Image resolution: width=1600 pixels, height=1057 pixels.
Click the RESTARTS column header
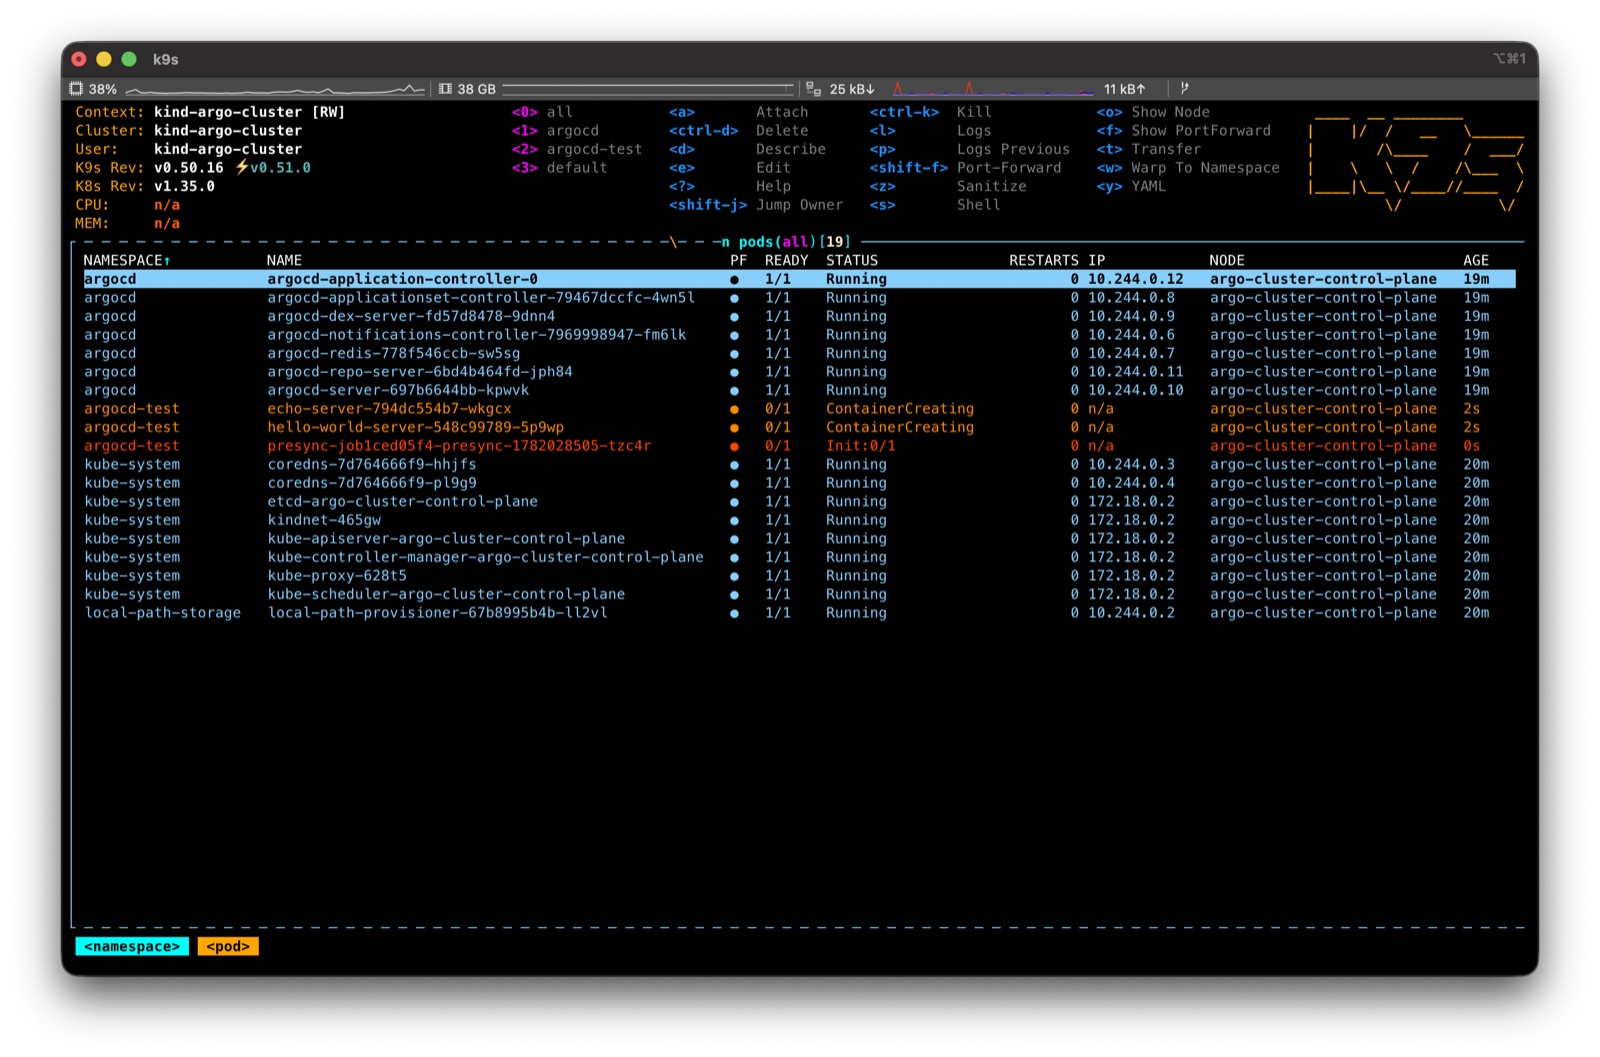(x=1044, y=261)
